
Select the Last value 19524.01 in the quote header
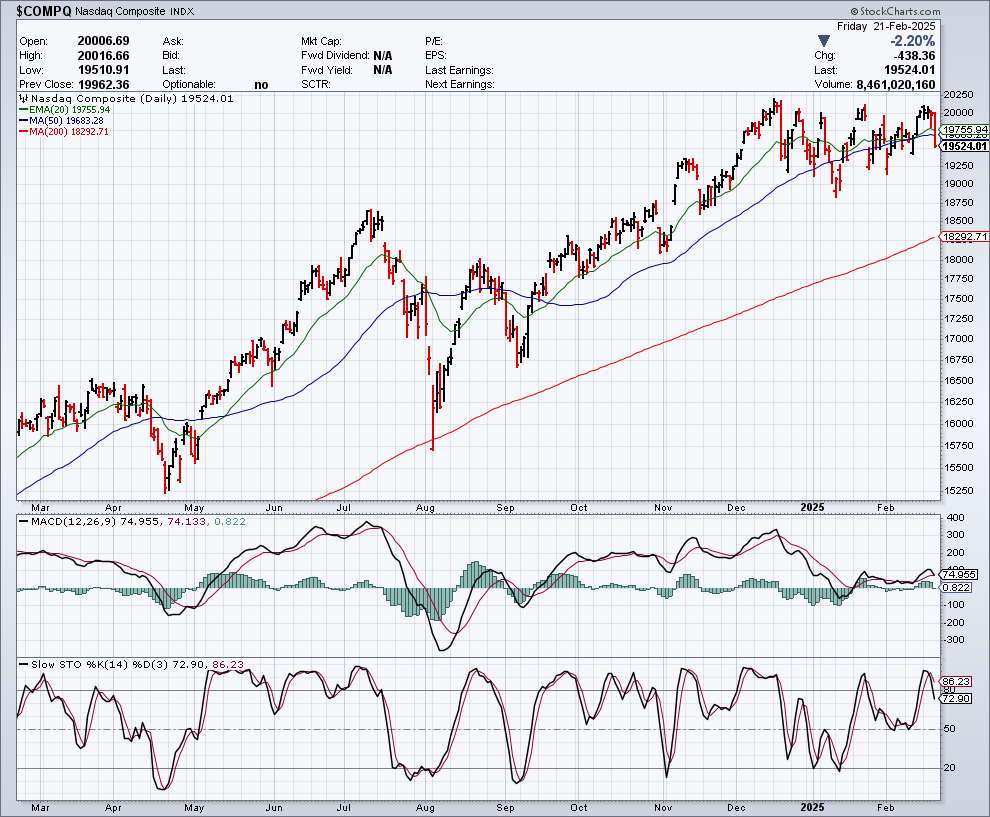click(910, 70)
